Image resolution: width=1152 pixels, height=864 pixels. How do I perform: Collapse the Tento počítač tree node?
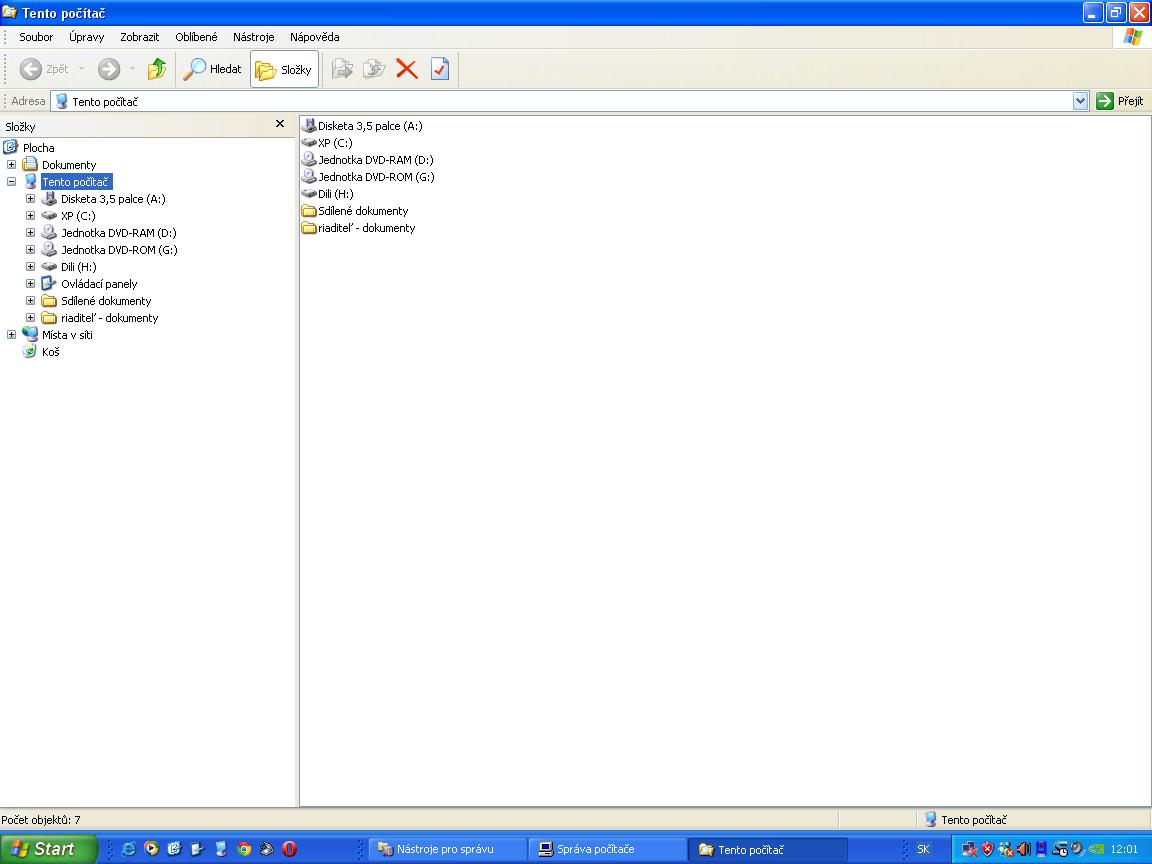11,181
